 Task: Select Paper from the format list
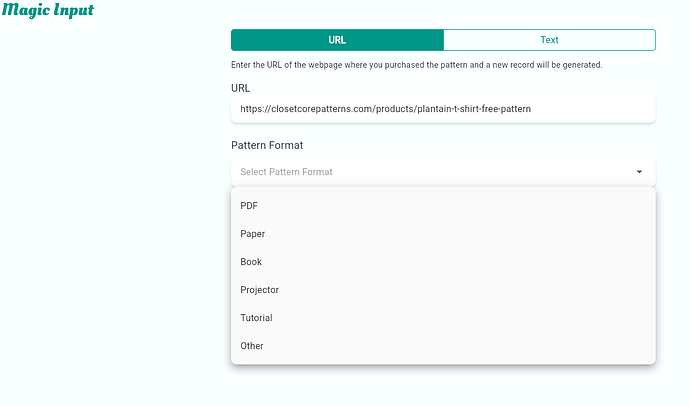(x=253, y=234)
